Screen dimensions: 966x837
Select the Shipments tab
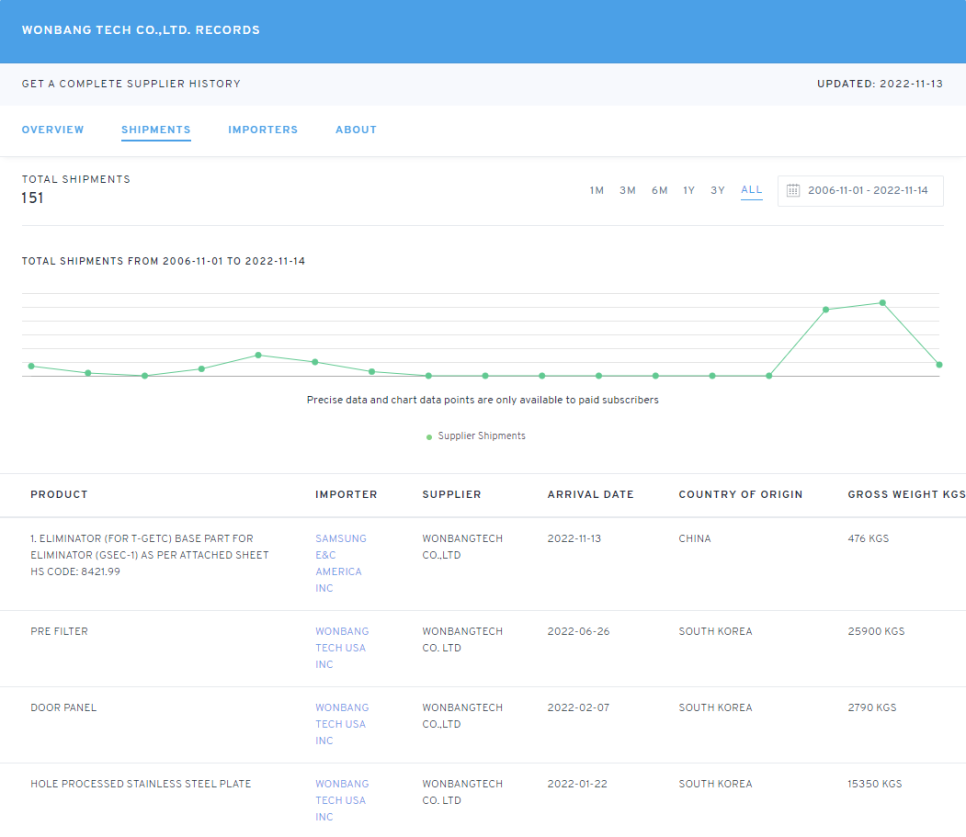pyautogui.click(x=156, y=130)
